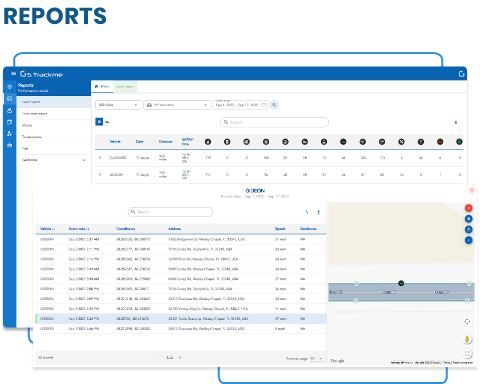Click the icon at top-right of blue header
Image resolution: width=480 pixels, height=384 pixels.
click(x=461, y=74)
